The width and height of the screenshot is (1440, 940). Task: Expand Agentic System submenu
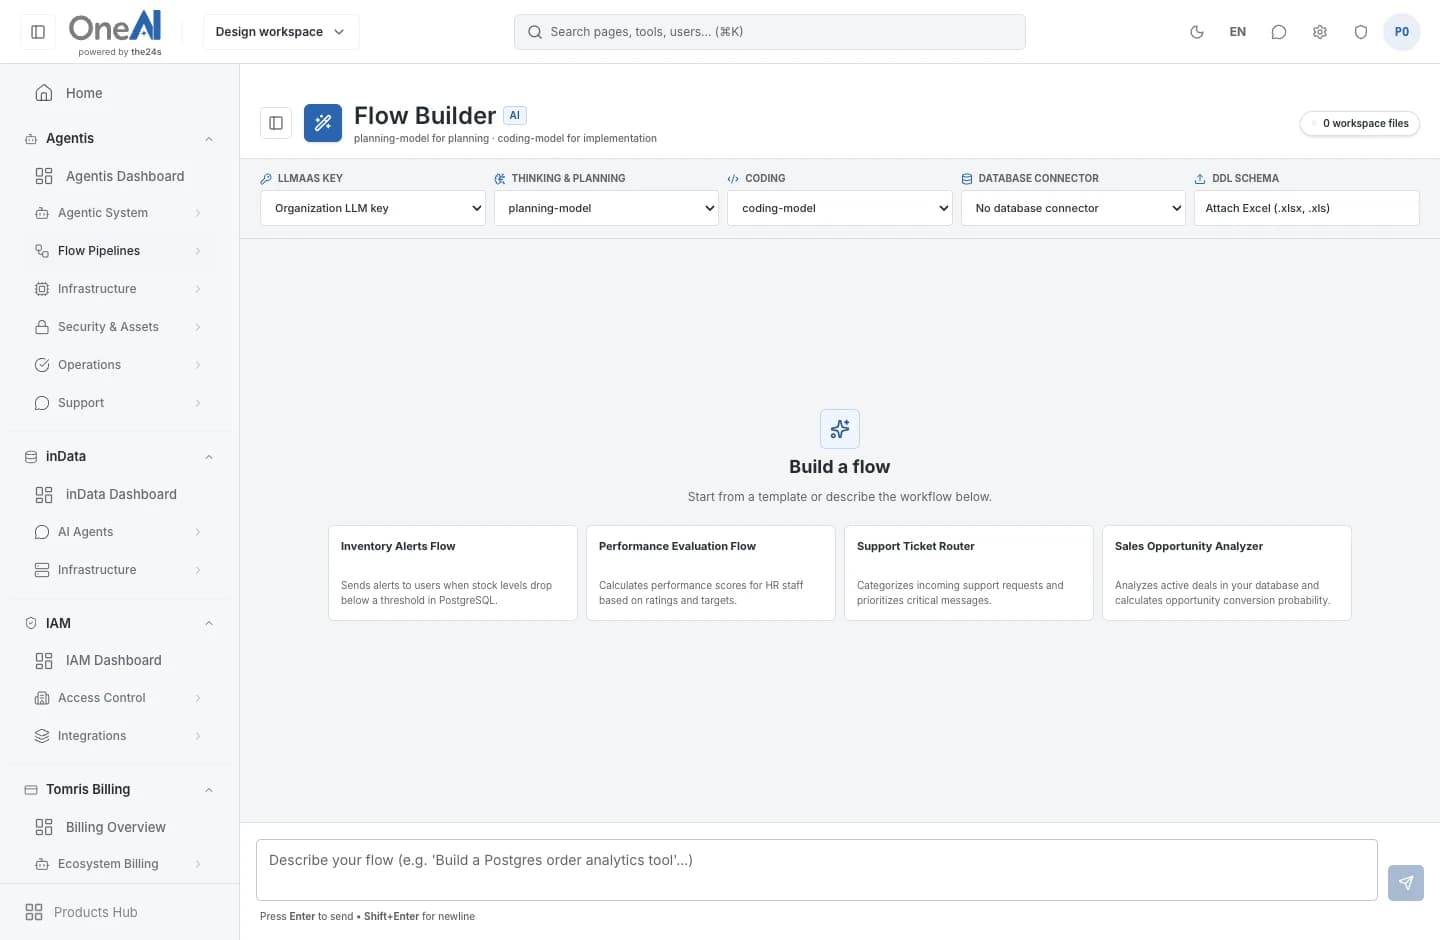(120, 213)
